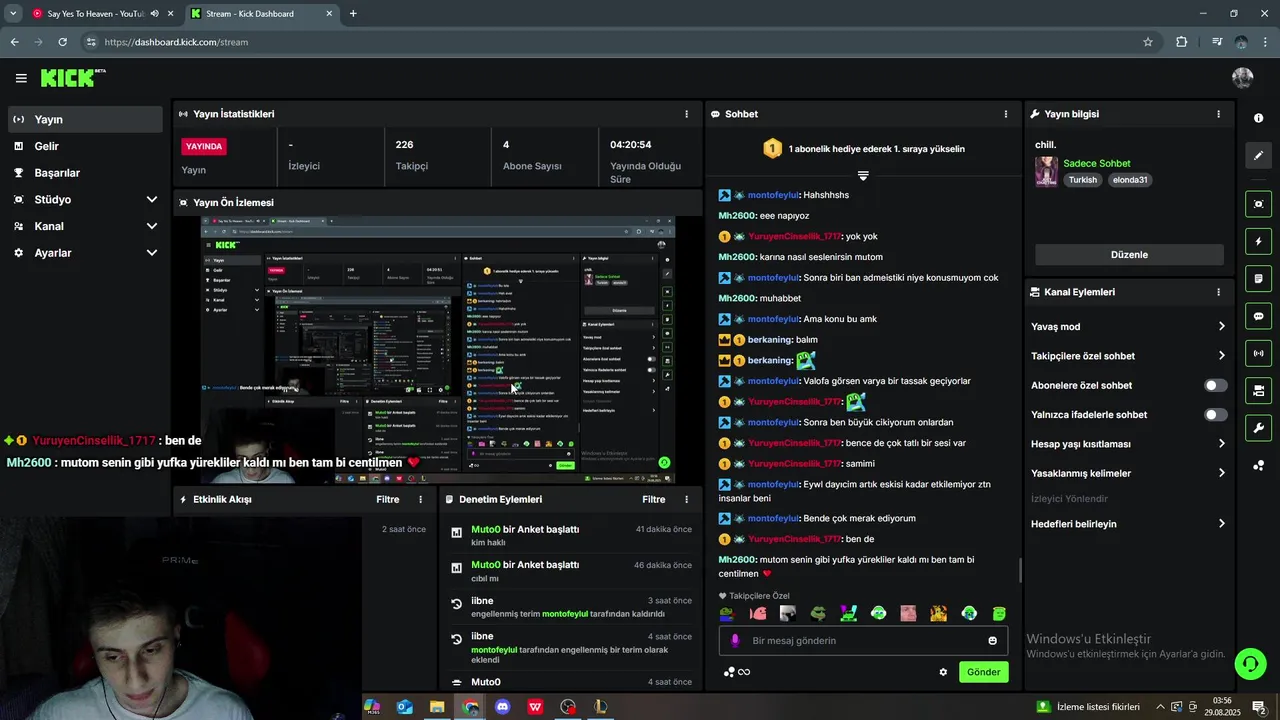Open the profile avatar in the Kick header
This screenshot has height=720, width=1280.
click(x=1243, y=78)
